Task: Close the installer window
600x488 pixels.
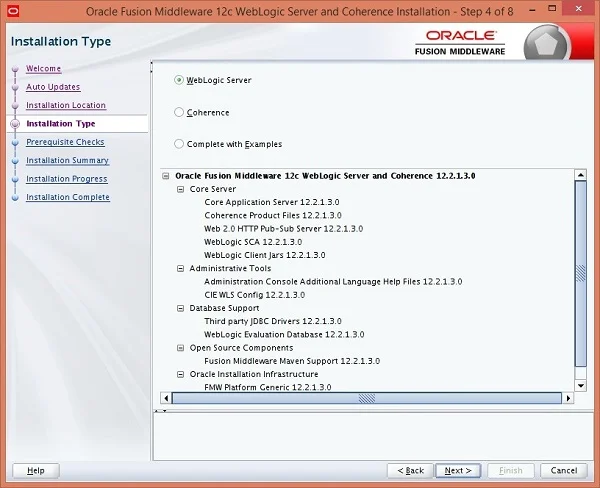Action: [x=579, y=8]
